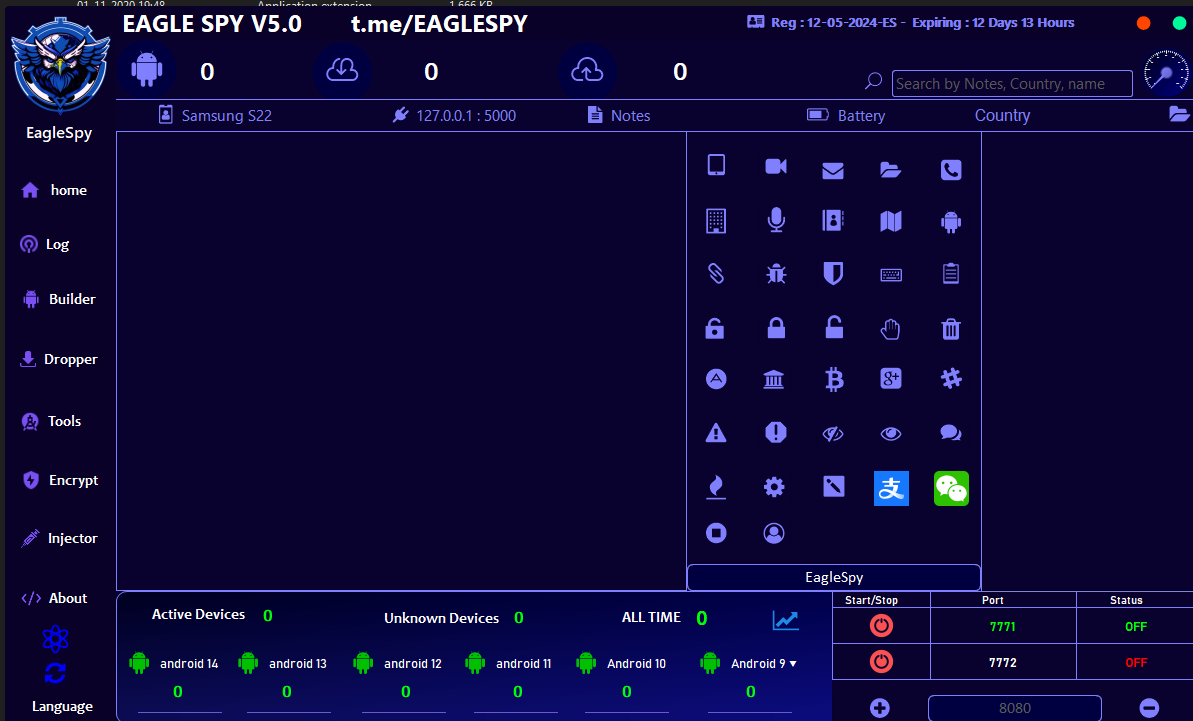Click the minus button beside port field
The image size is (1193, 721).
click(x=1150, y=708)
